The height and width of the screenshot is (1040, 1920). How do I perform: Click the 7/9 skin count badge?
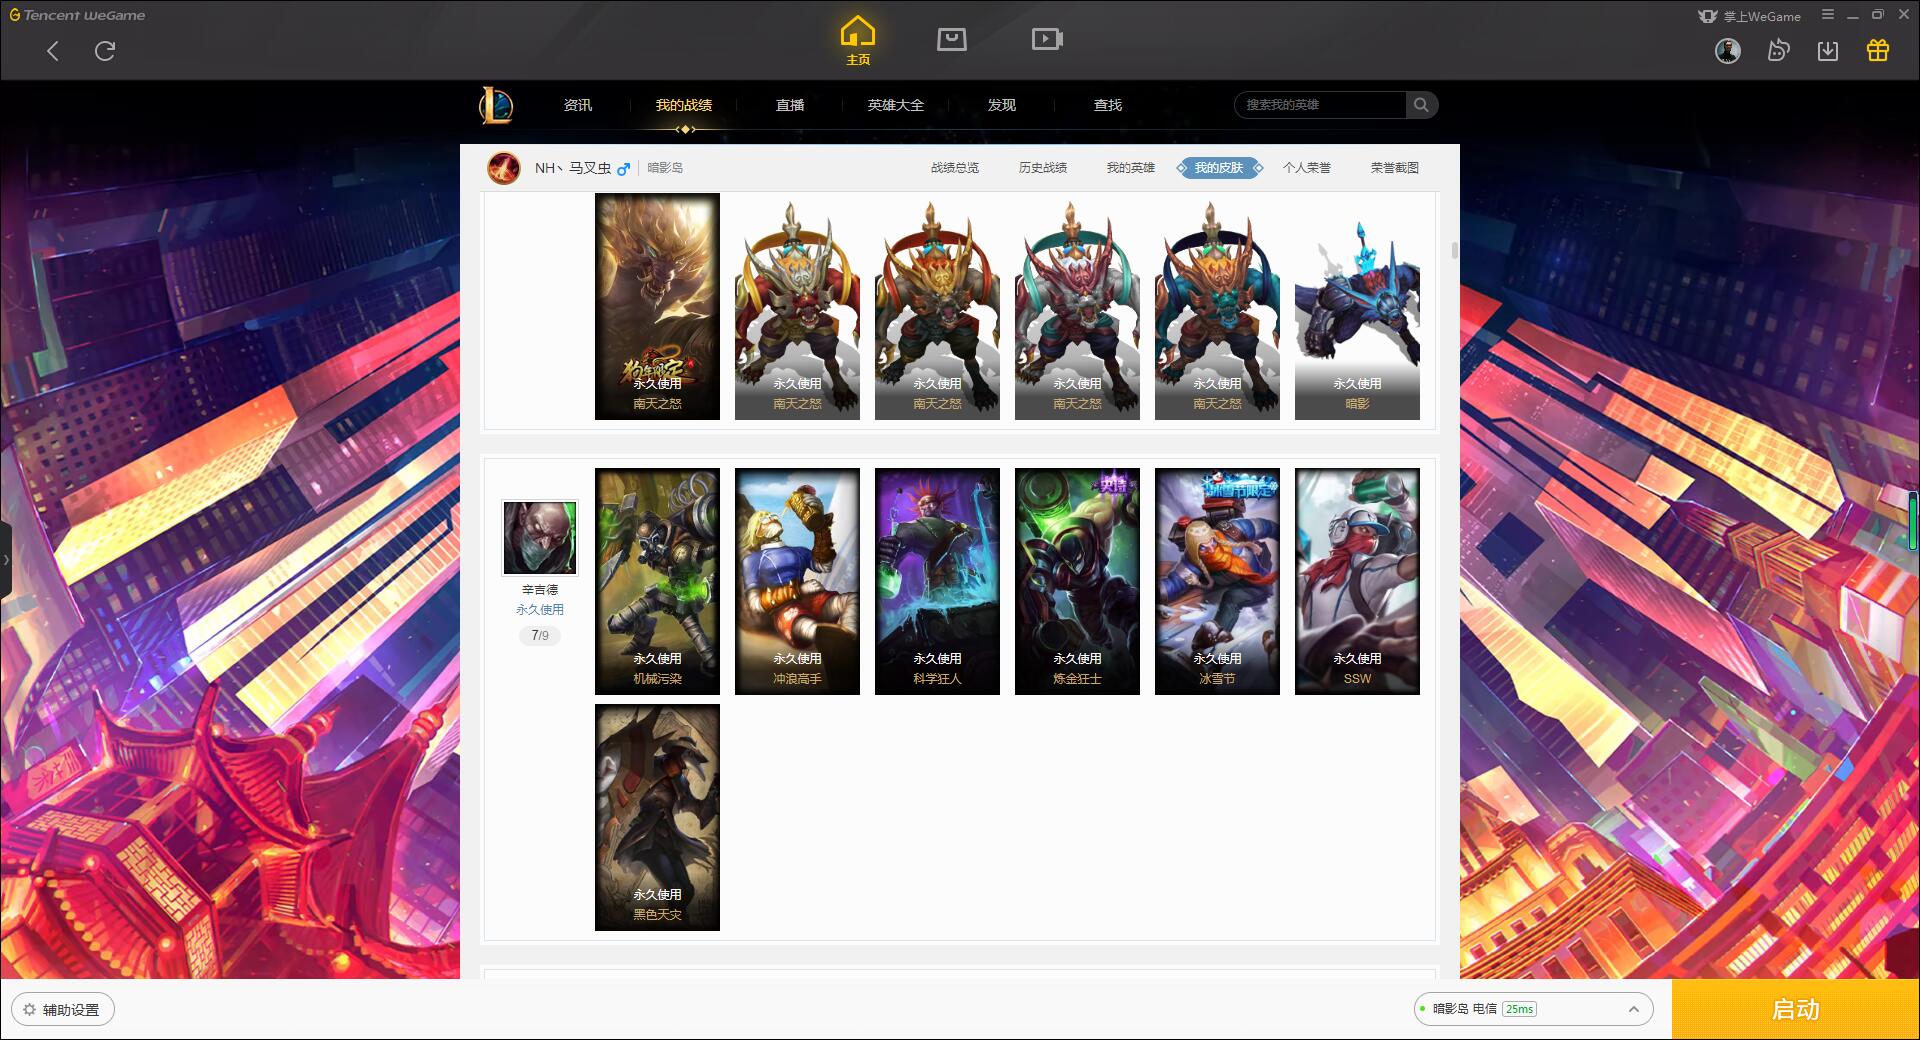(x=540, y=635)
